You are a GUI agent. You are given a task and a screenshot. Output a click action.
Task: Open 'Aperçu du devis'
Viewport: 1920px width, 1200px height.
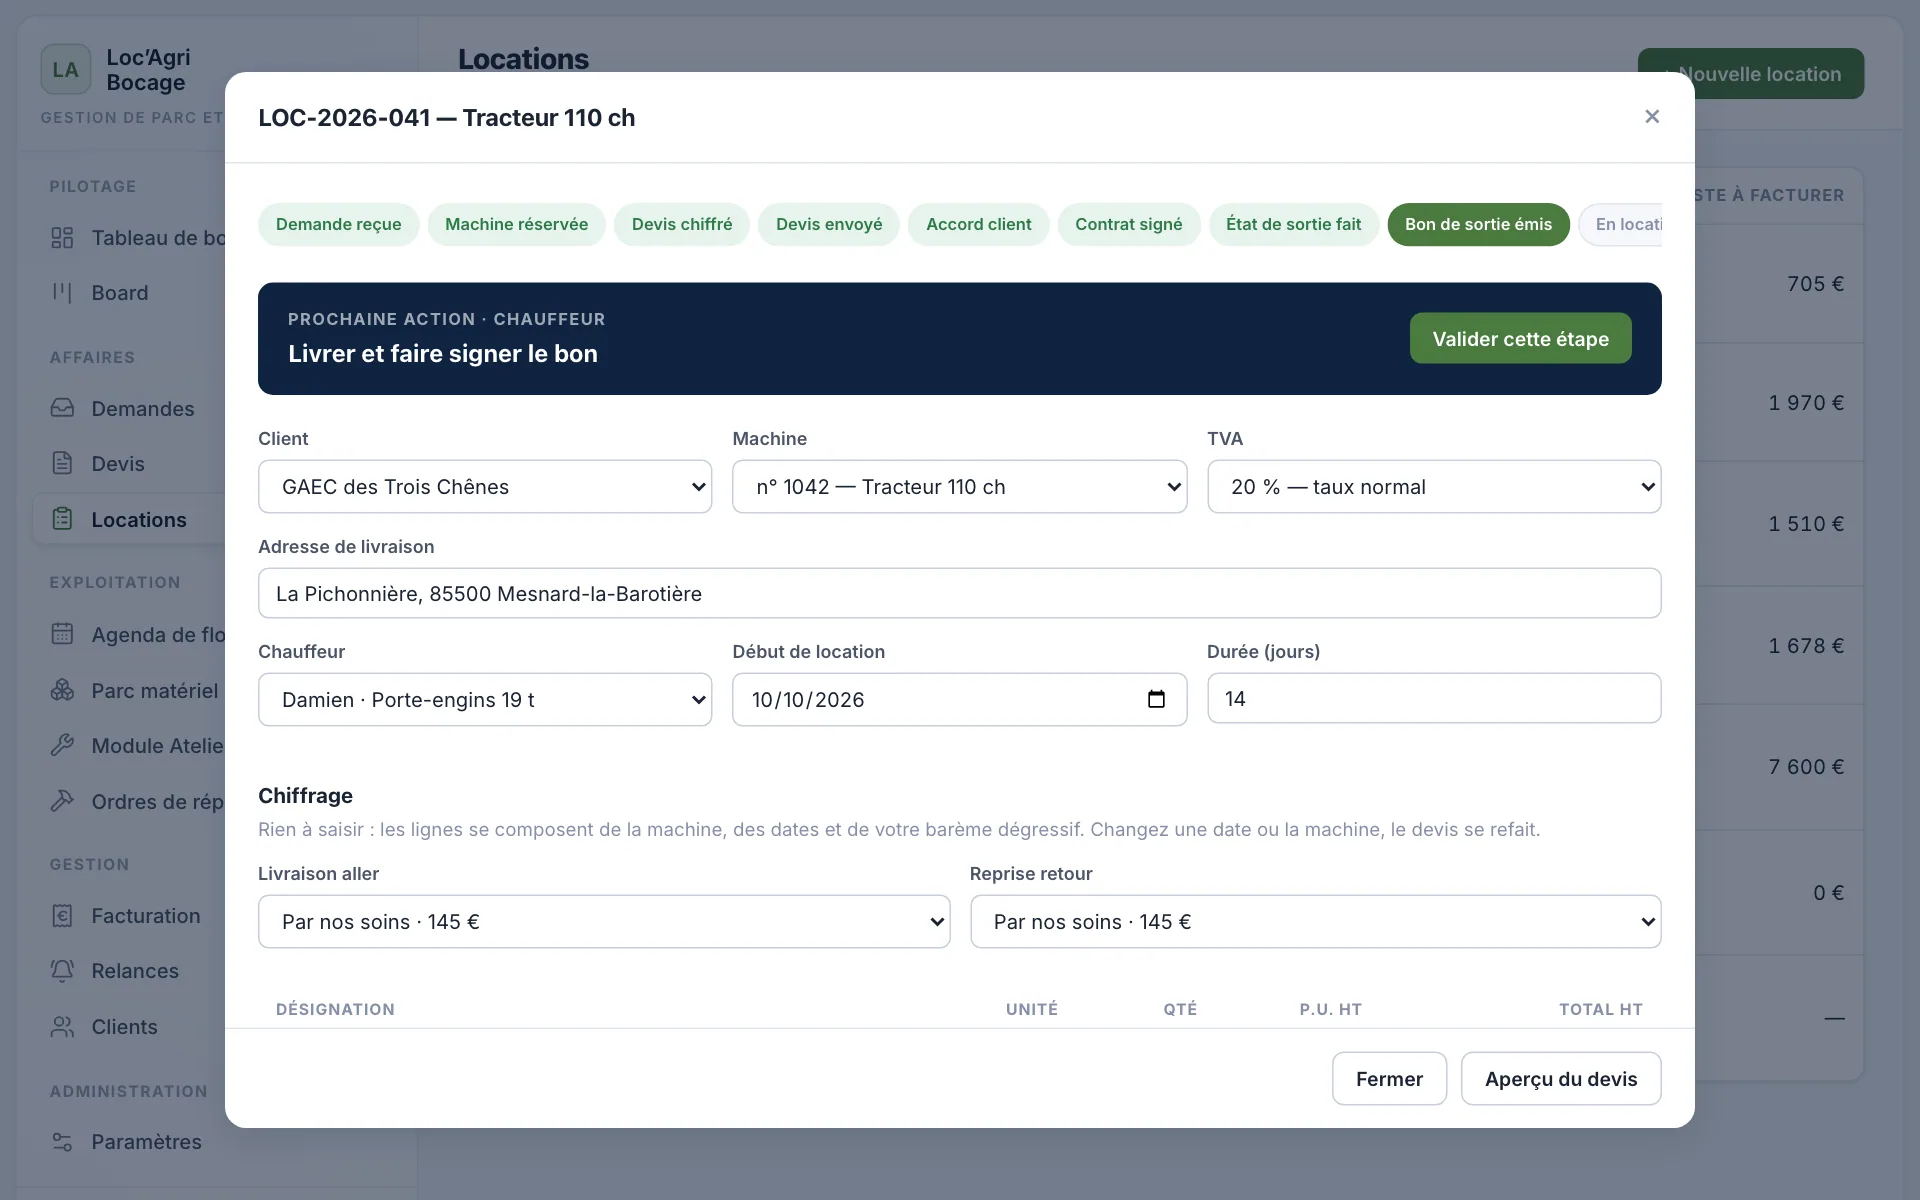point(1560,1079)
